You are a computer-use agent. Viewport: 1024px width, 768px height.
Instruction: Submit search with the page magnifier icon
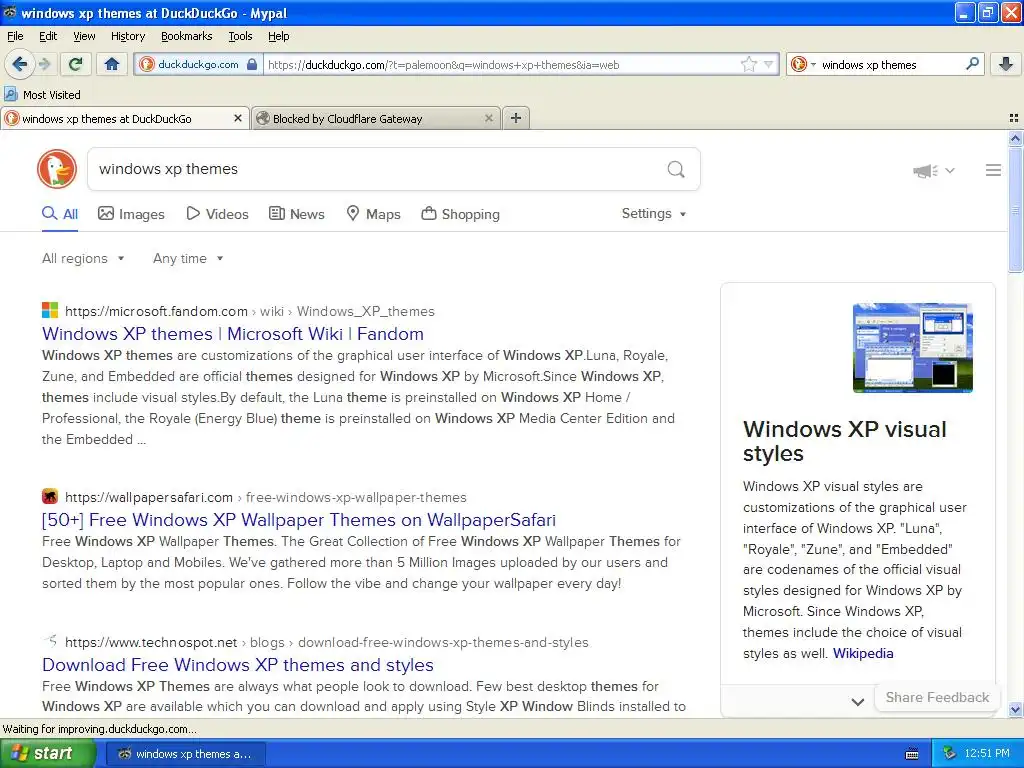click(x=676, y=169)
